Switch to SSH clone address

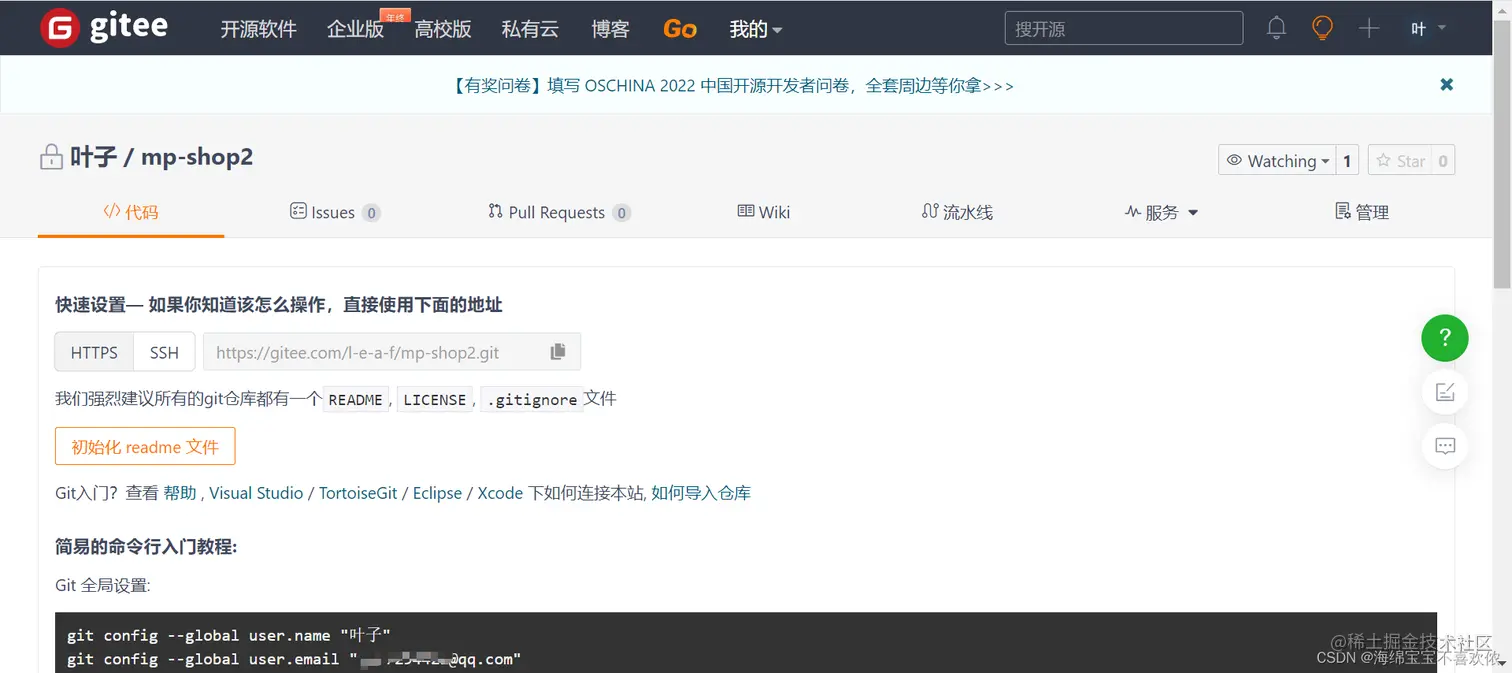pyautogui.click(x=163, y=351)
